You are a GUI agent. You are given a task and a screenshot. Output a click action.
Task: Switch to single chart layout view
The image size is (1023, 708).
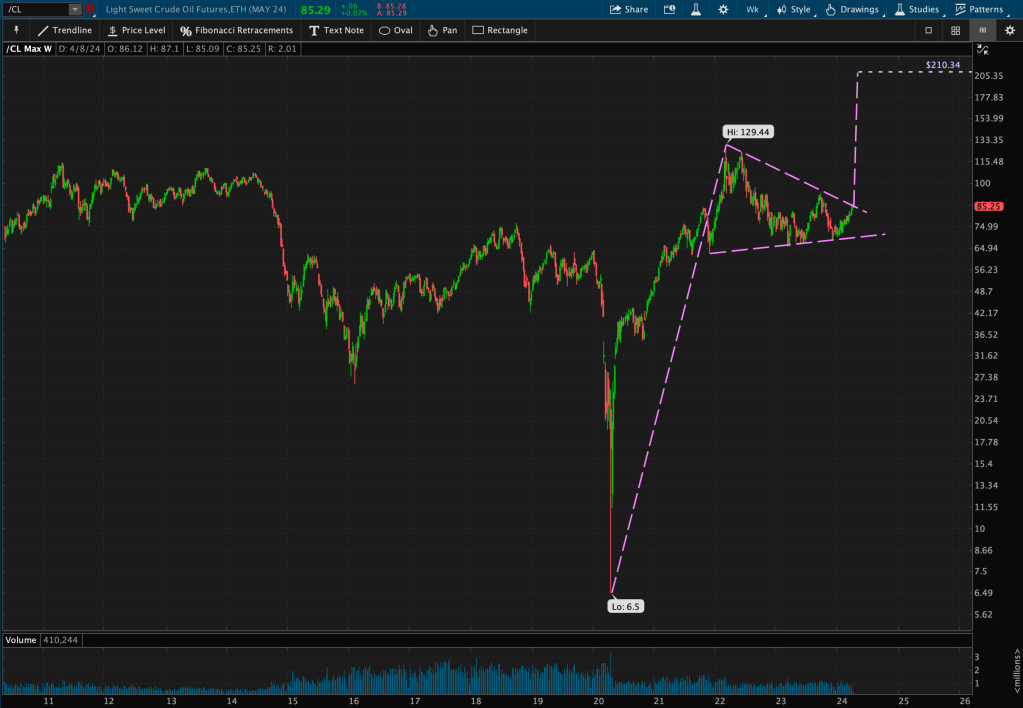pyautogui.click(x=928, y=31)
